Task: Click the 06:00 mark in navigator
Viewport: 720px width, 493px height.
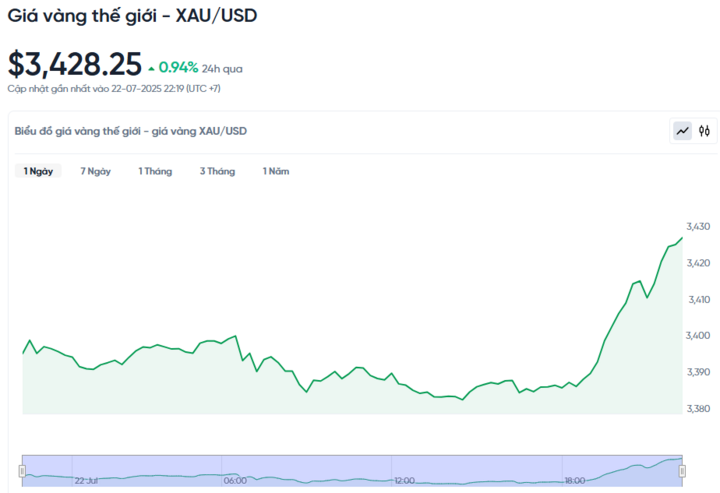Action: pyautogui.click(x=235, y=481)
